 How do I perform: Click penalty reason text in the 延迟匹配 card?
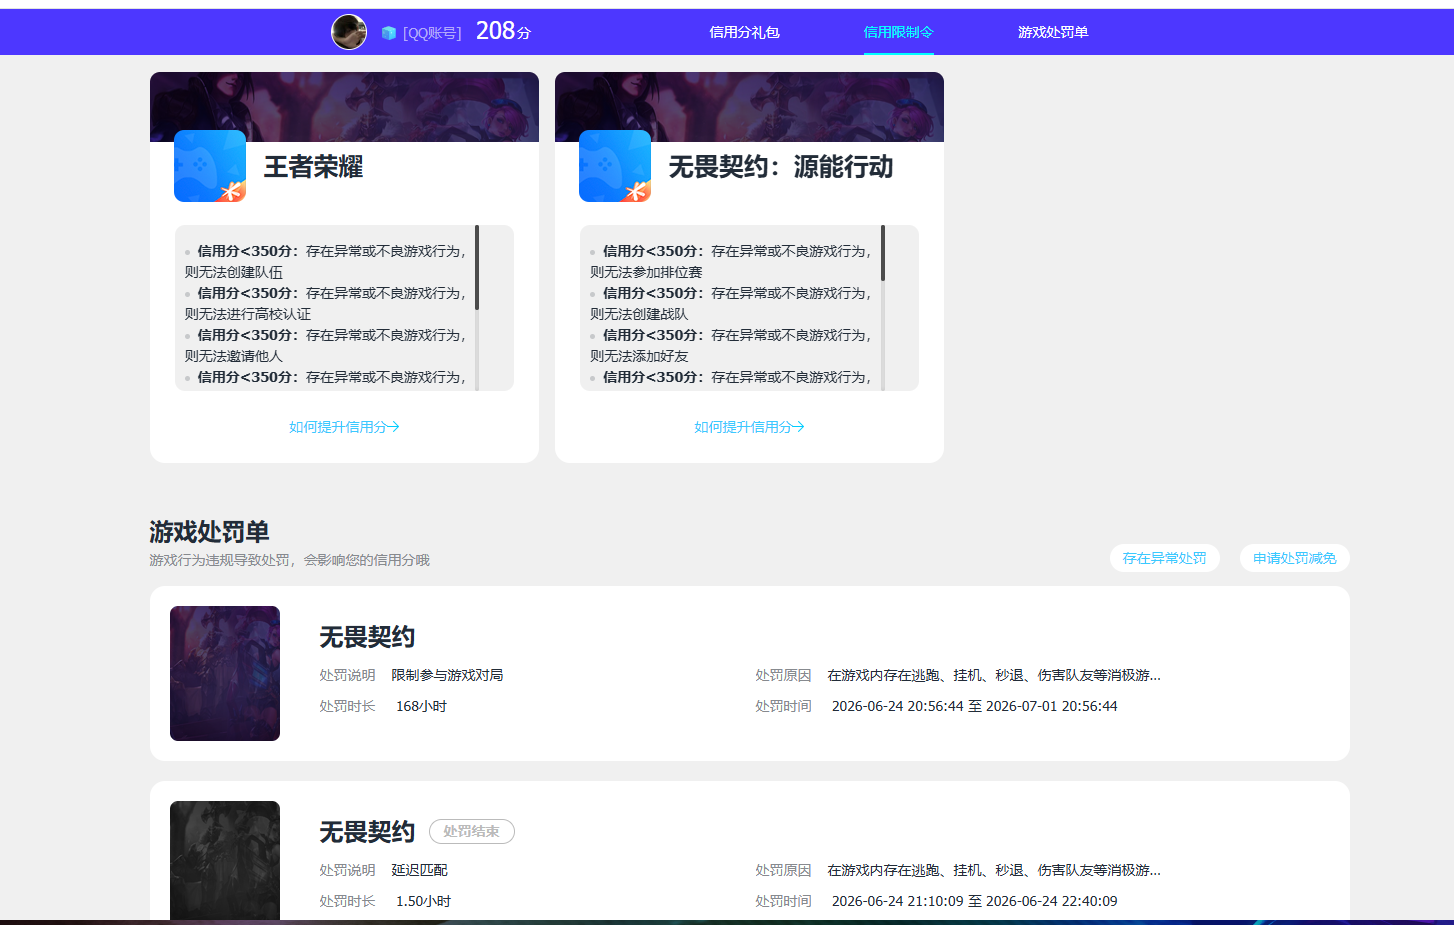[994, 870]
